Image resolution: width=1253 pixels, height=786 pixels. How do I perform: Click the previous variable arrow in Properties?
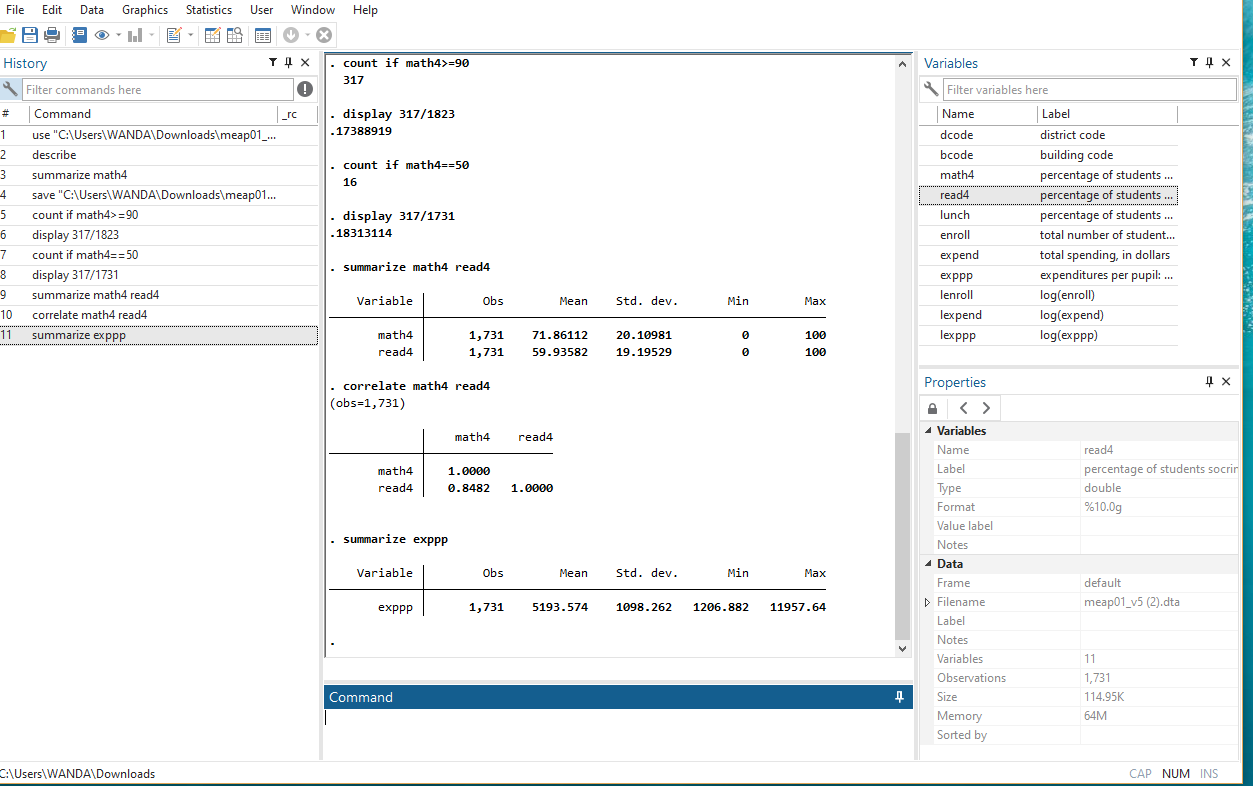963,408
